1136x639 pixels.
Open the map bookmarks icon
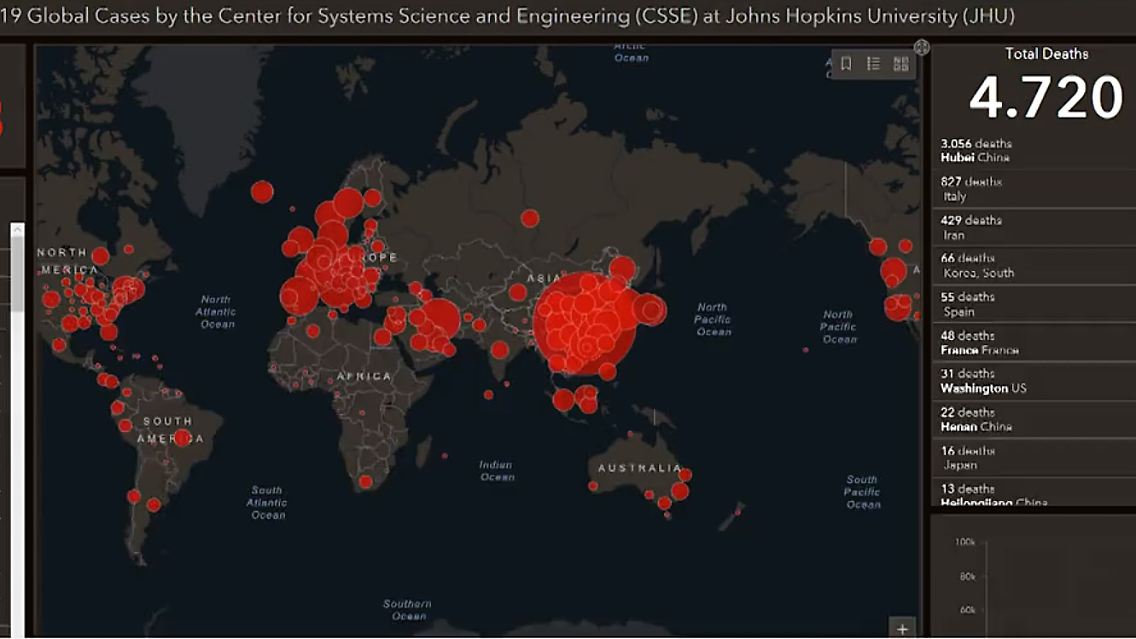[x=846, y=64]
